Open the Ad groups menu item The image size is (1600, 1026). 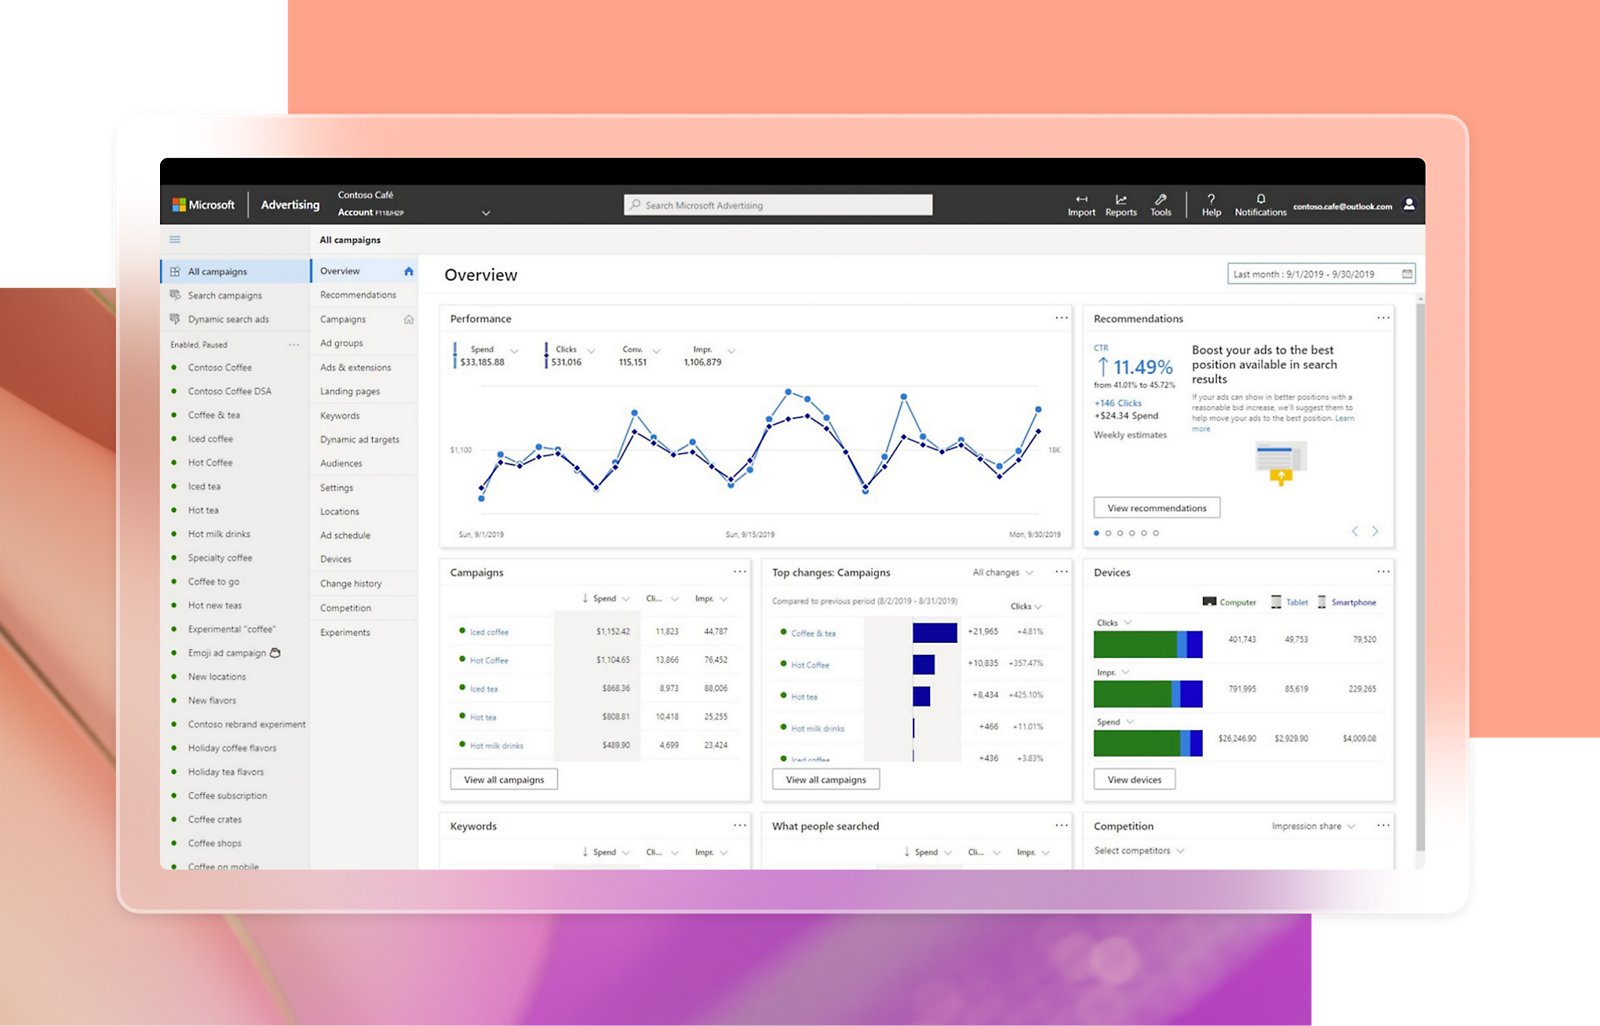342,343
